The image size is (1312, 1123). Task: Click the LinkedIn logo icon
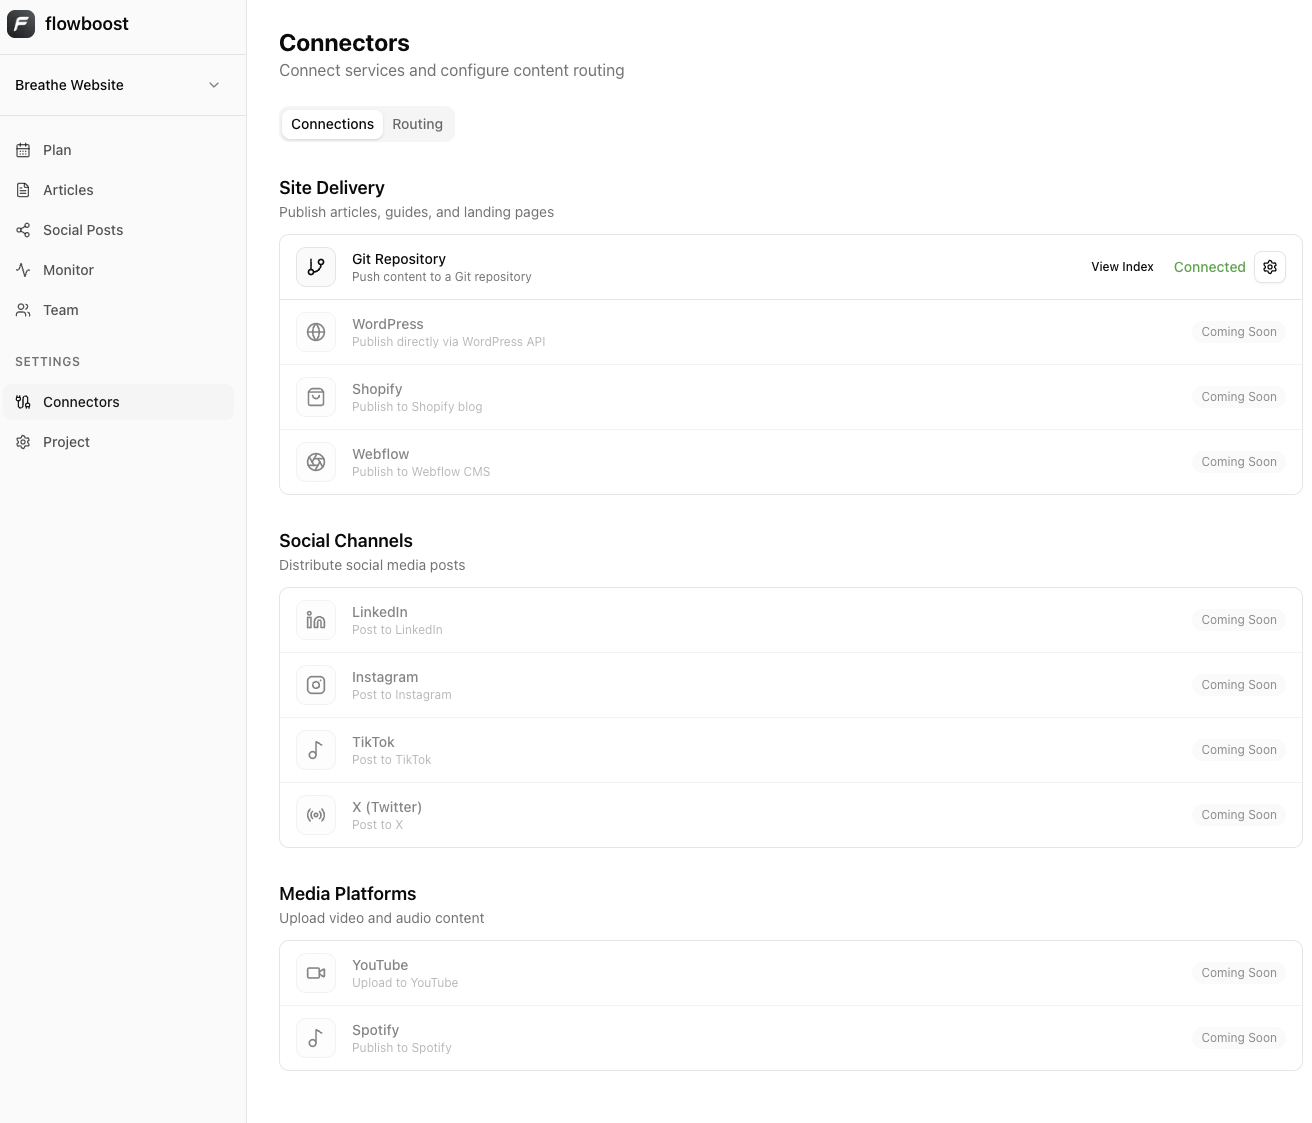click(x=316, y=620)
